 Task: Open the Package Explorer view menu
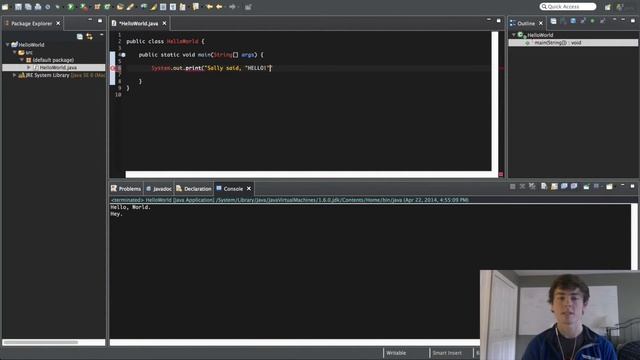click(101, 36)
